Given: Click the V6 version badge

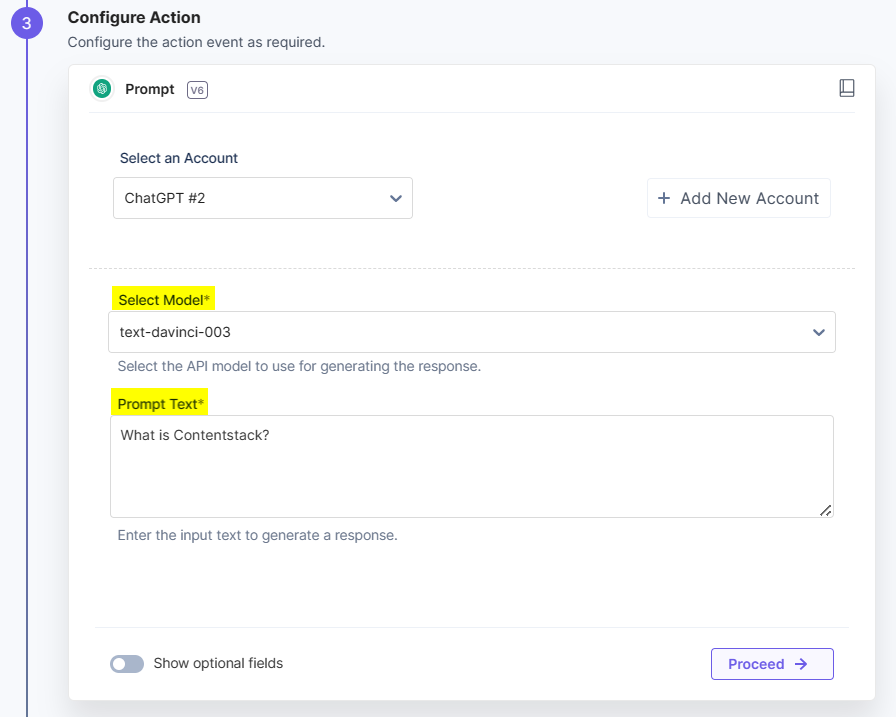Looking at the screenshot, I should (x=197, y=90).
